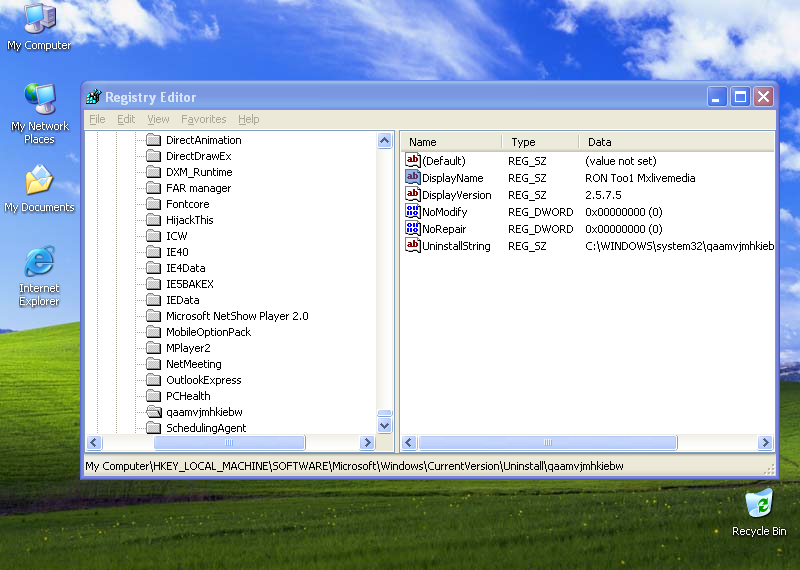Open the Edit menu

click(126, 119)
